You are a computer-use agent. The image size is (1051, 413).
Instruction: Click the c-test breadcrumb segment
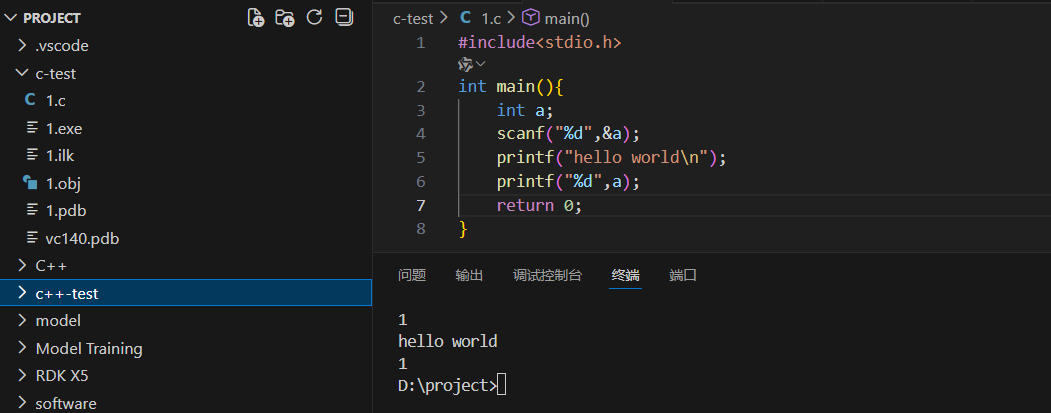coord(413,17)
